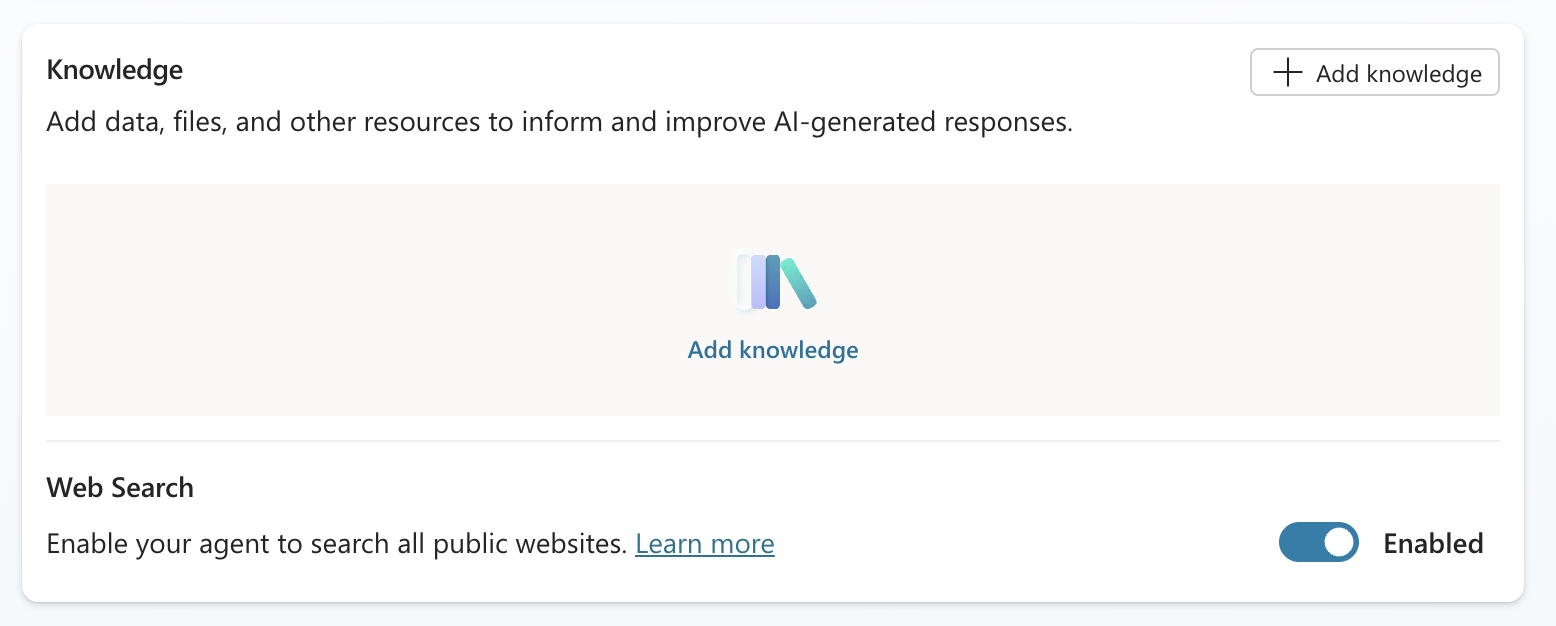This screenshot has height=626, width=1556.
Task: Click the blue Add knowledge link under books
Action: [773, 350]
